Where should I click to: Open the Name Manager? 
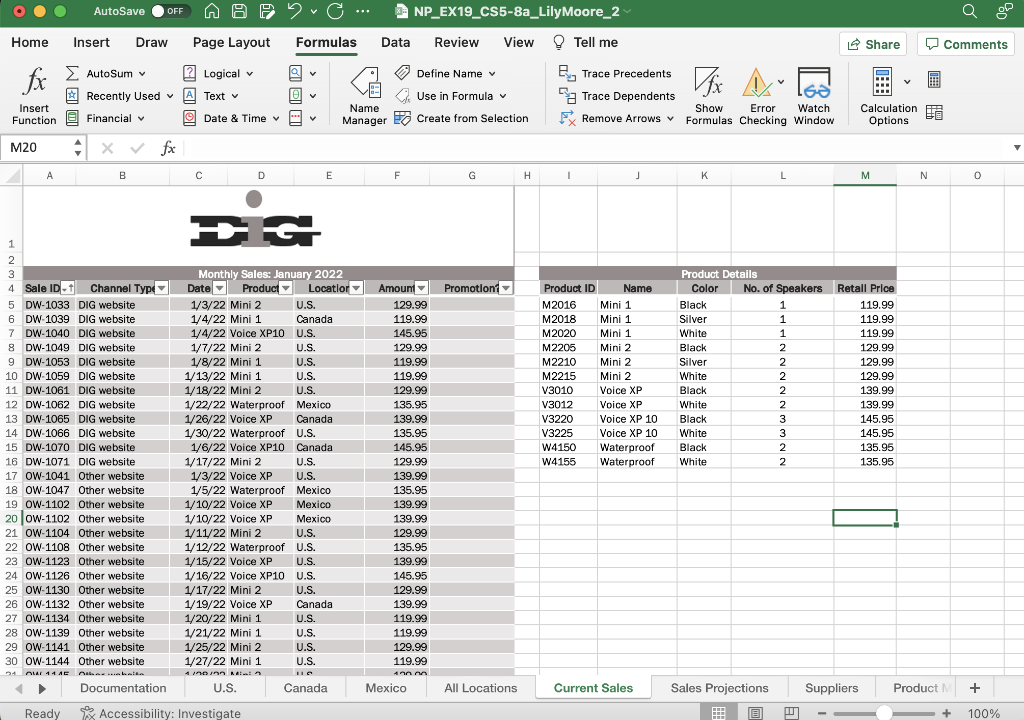click(x=363, y=95)
